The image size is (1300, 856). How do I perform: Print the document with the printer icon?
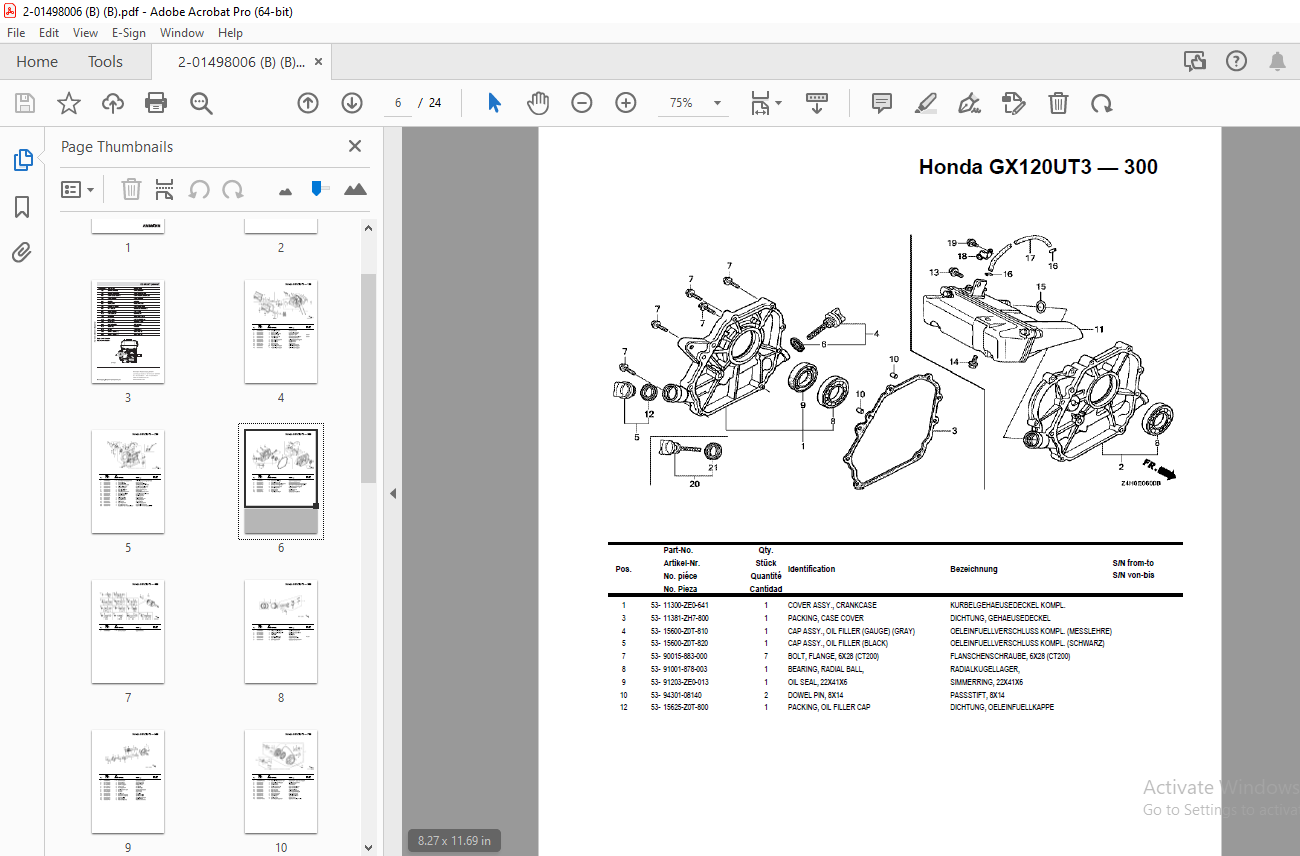(x=156, y=103)
